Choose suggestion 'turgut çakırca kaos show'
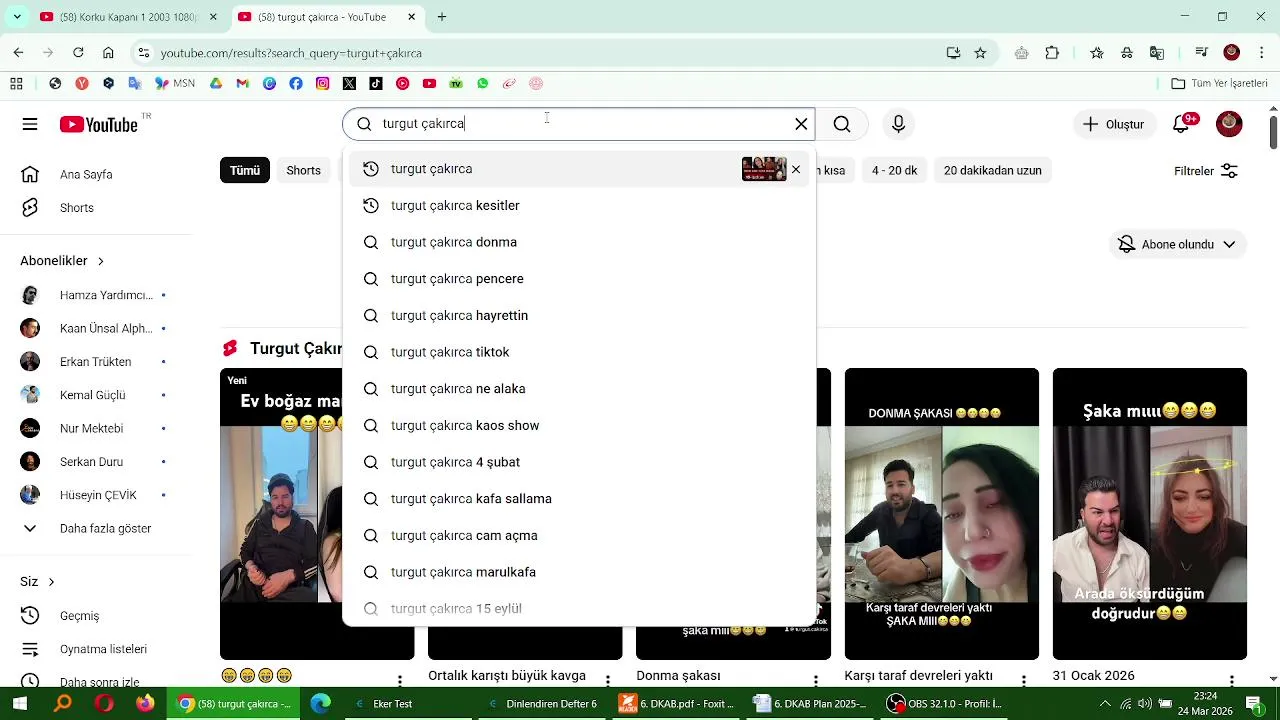The height and width of the screenshot is (720, 1280). (579, 426)
